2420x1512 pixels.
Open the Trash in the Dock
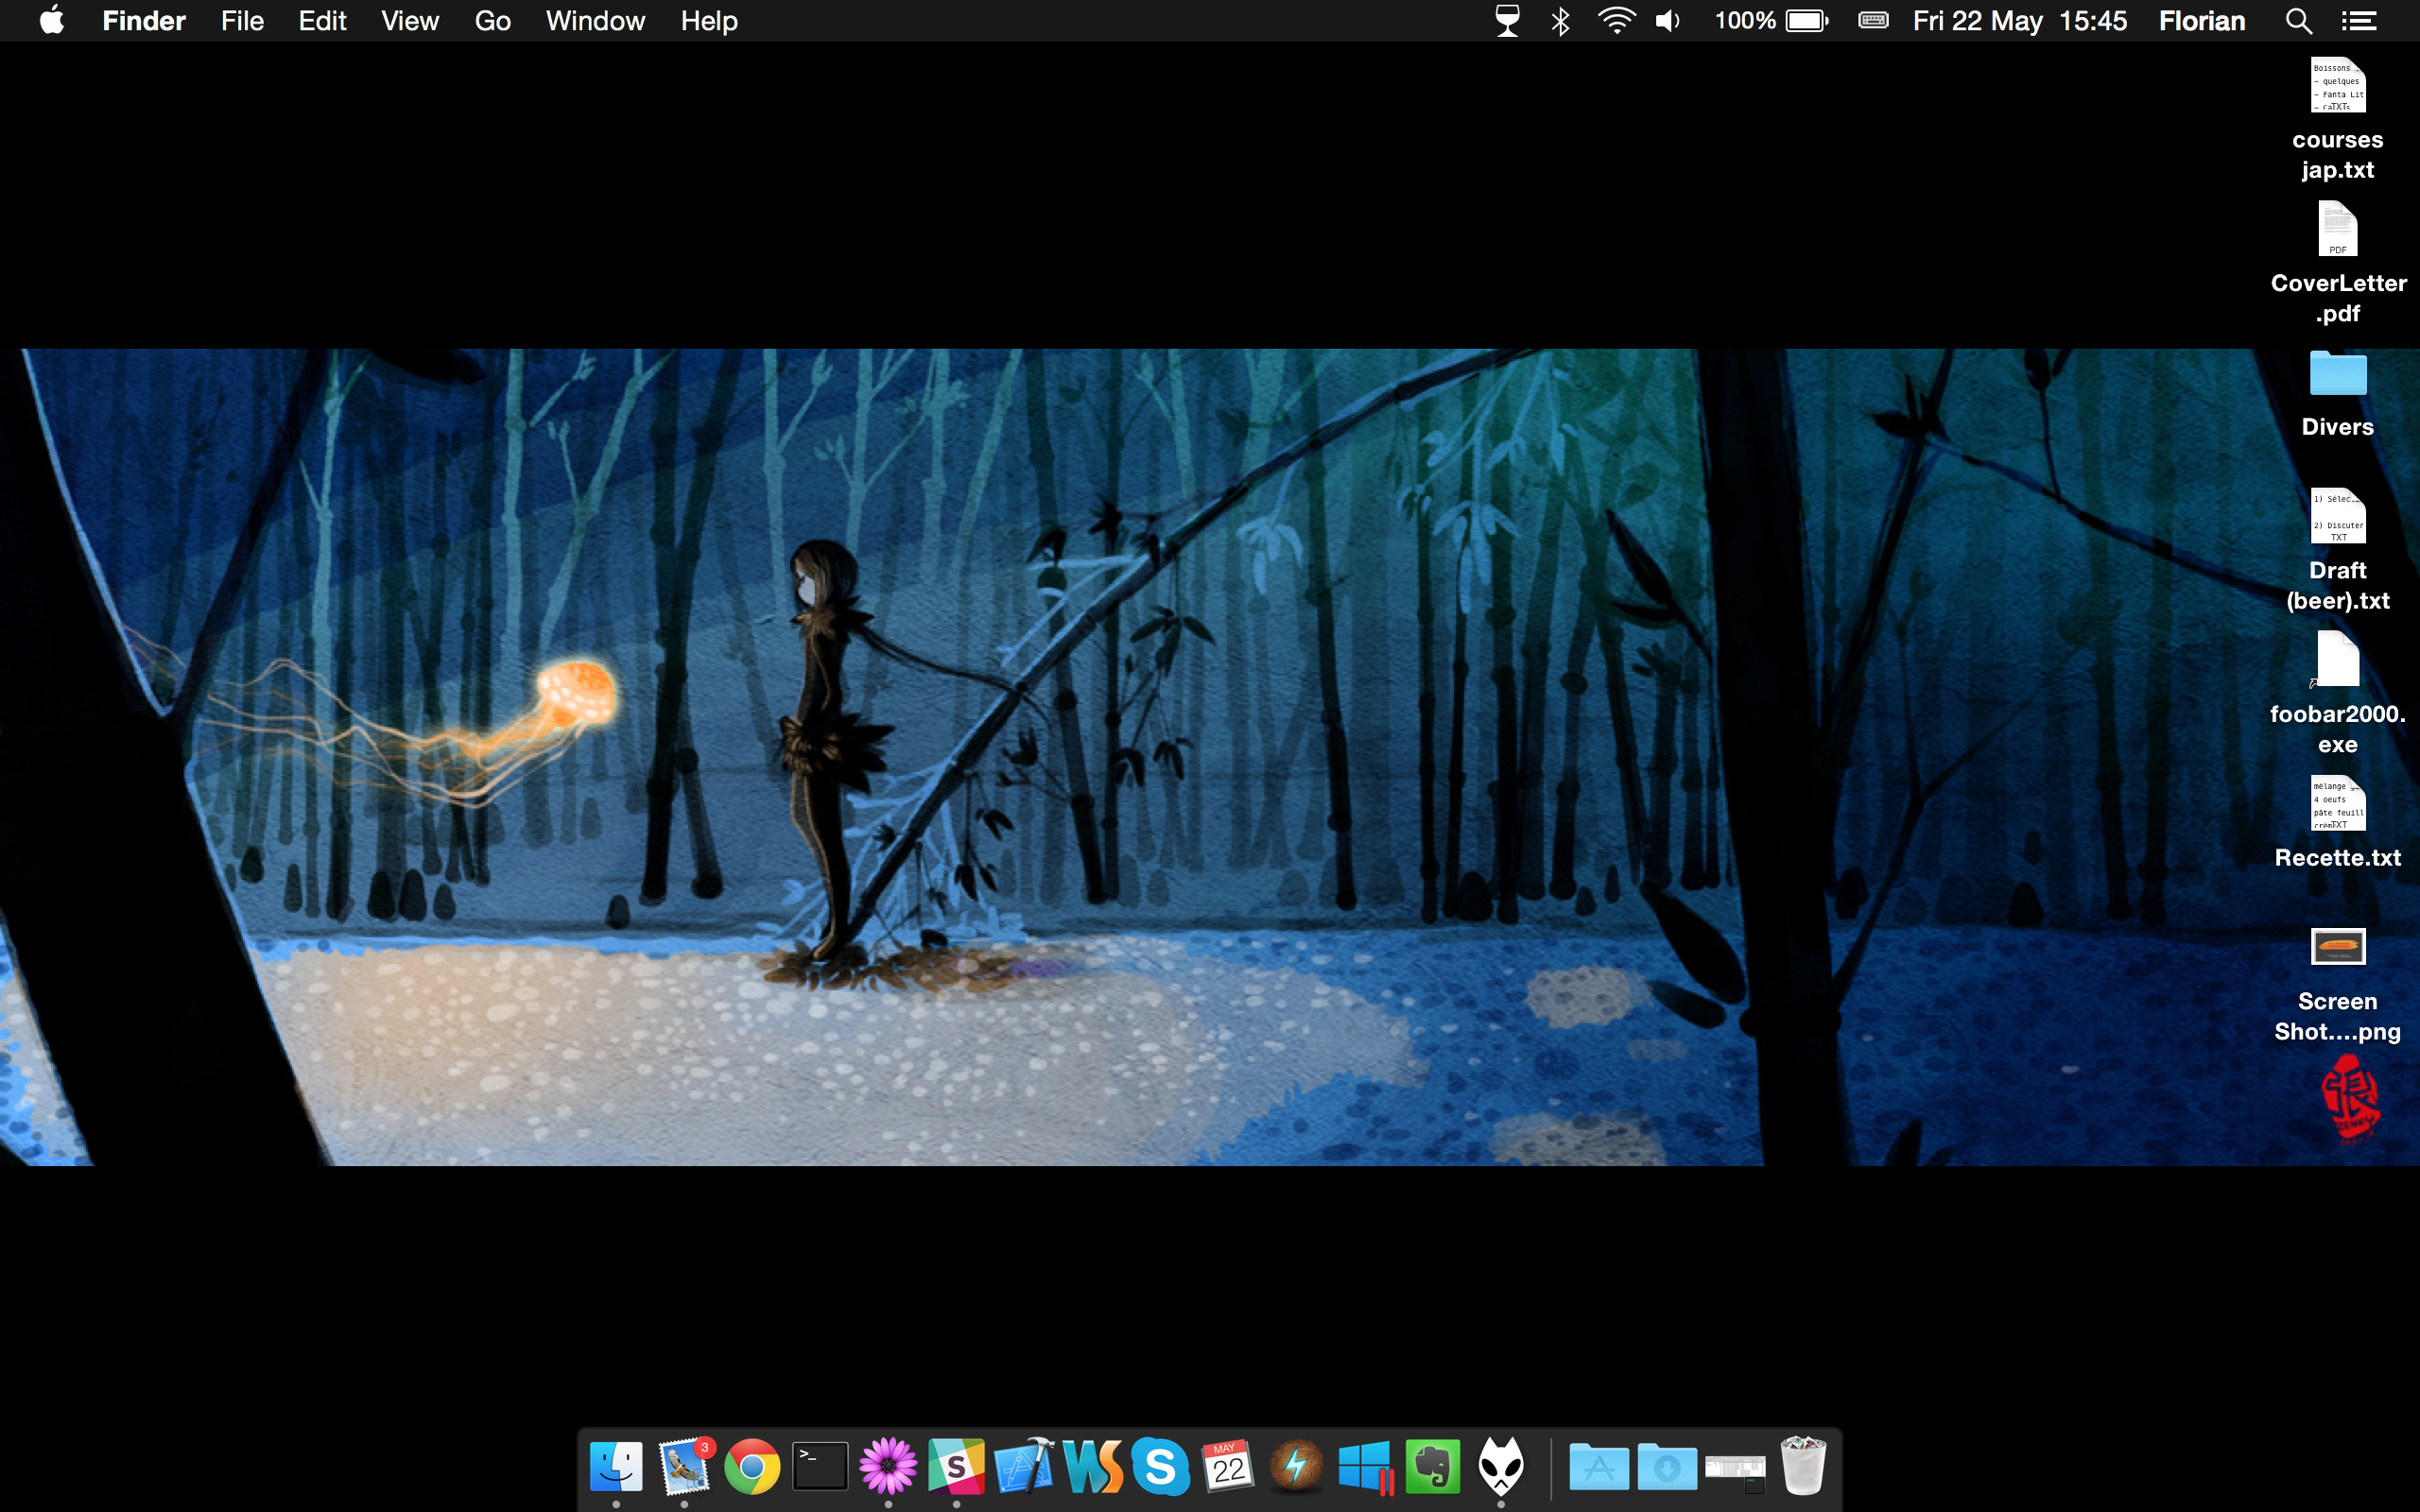tap(1803, 1467)
